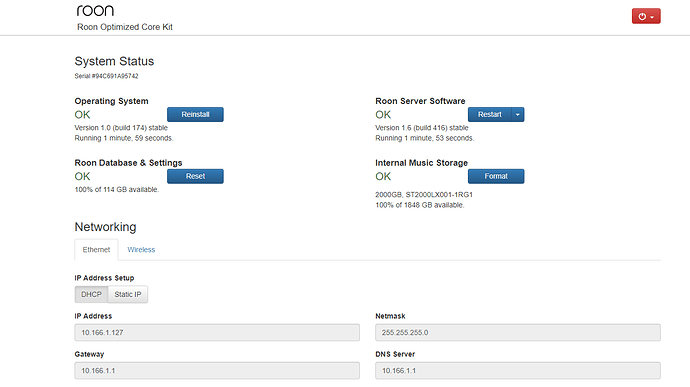Click the Roon Server Software OK status
This screenshot has height=387, width=690.
tap(383, 115)
